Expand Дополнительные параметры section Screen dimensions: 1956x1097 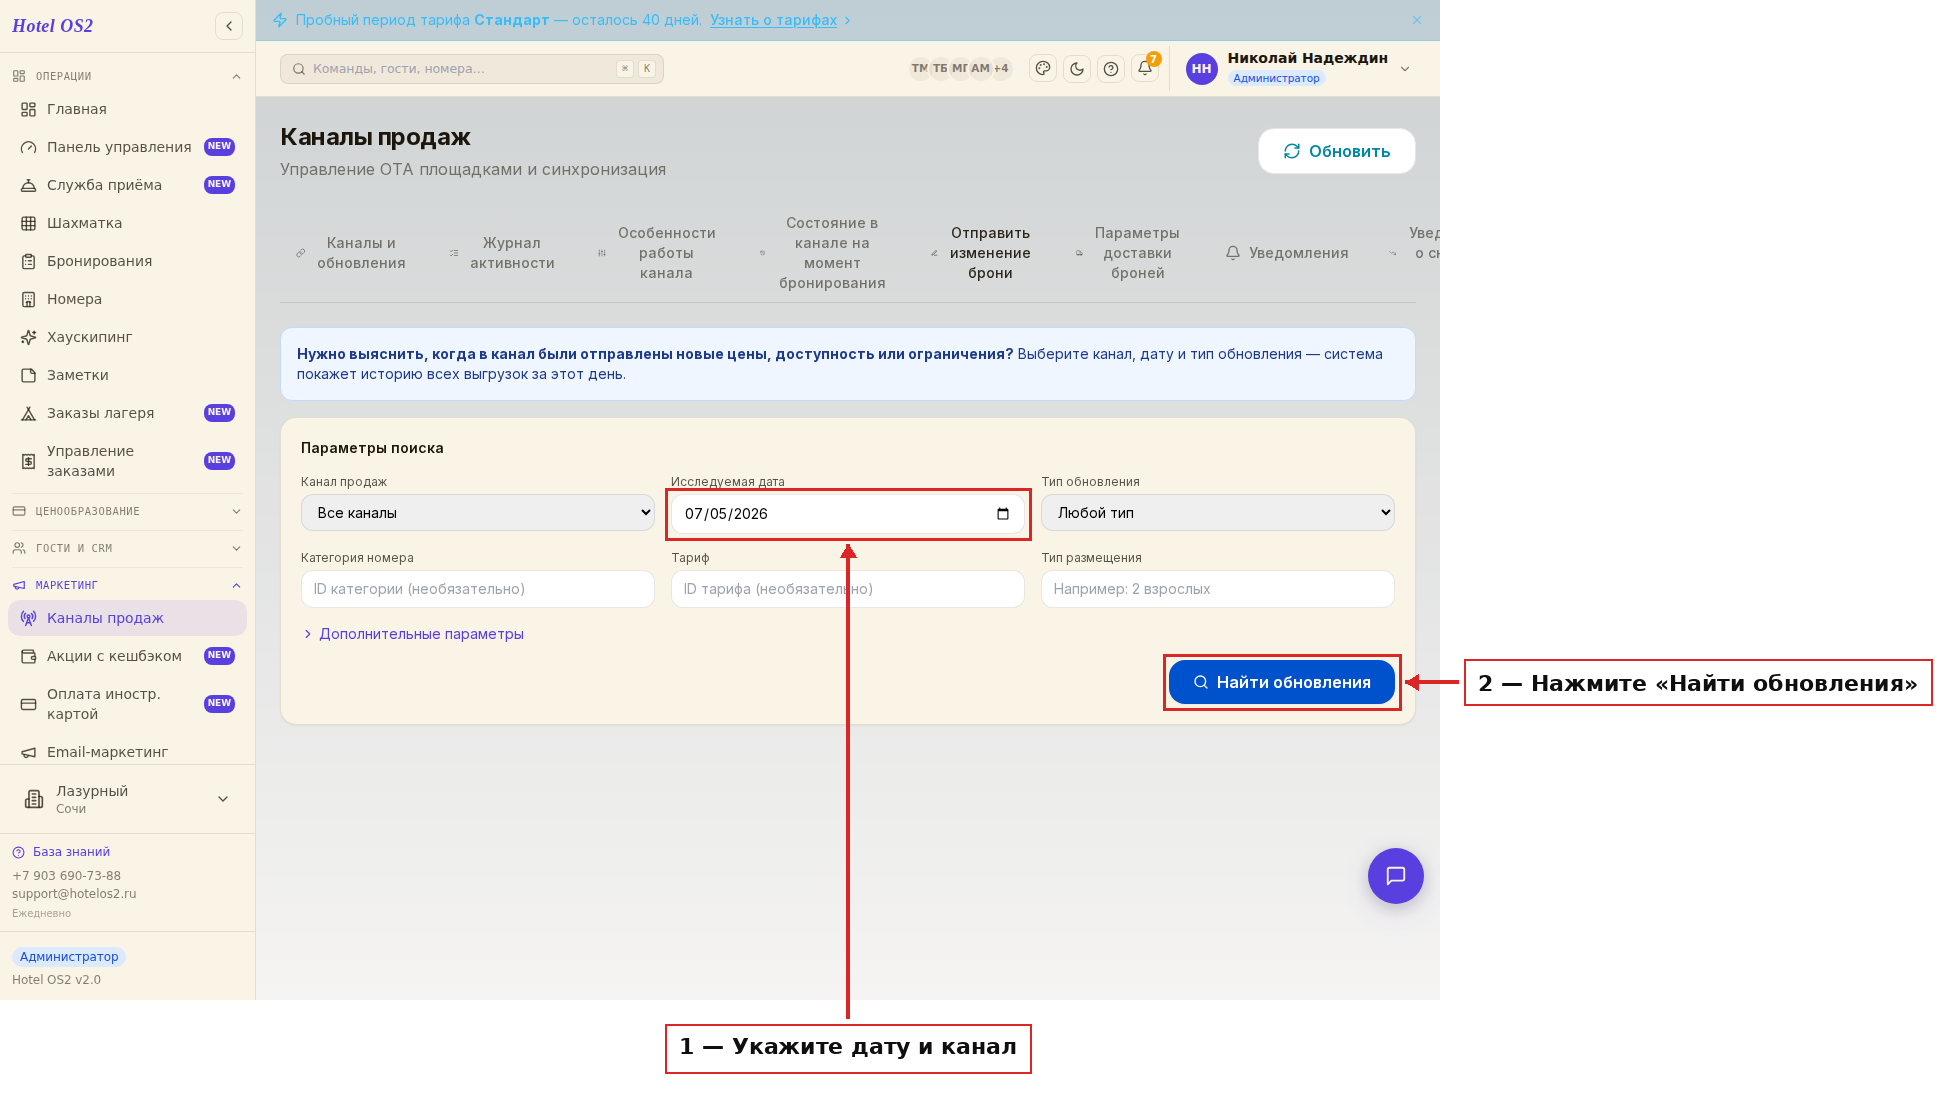point(413,634)
